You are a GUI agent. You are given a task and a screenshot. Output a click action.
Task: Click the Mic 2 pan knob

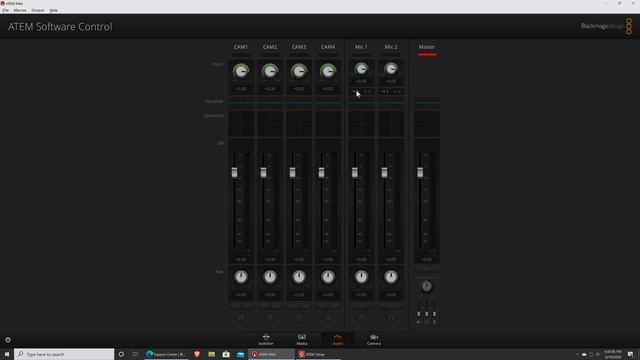click(x=391, y=277)
